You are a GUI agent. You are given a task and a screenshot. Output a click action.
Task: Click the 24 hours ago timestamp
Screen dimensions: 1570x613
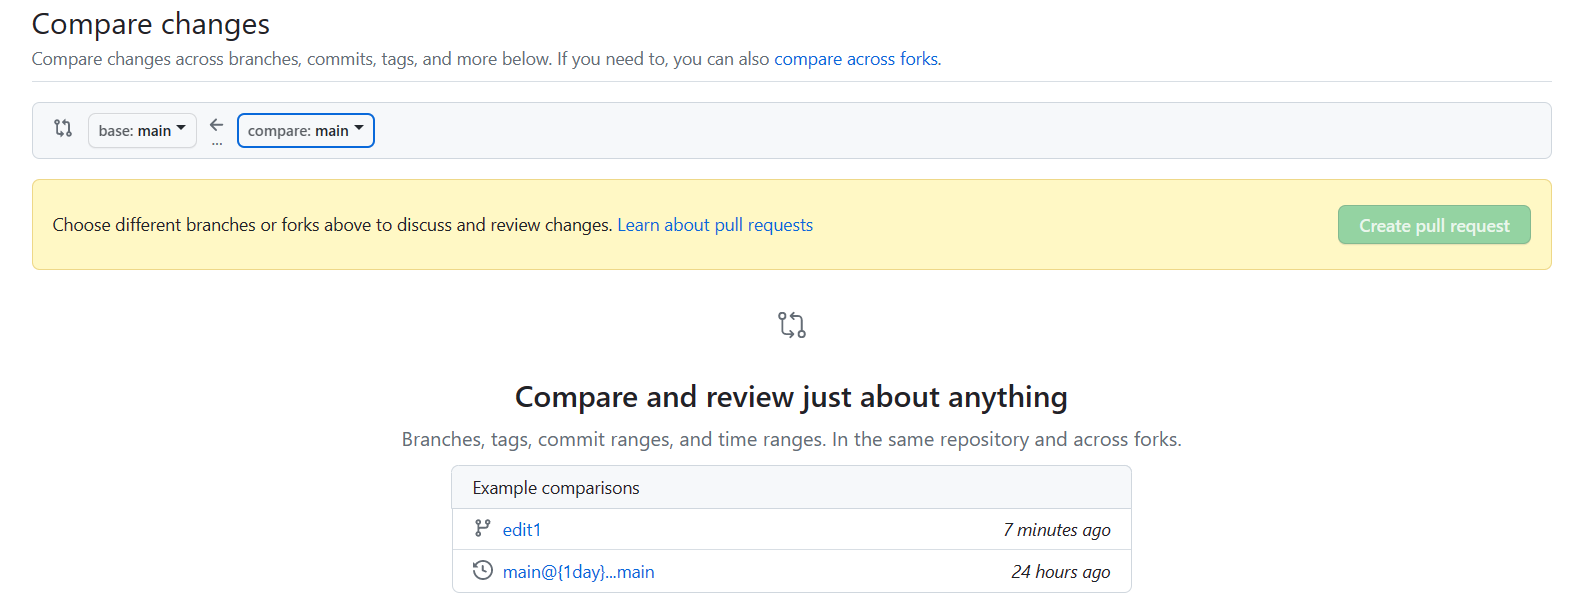pyautogui.click(x=1060, y=572)
